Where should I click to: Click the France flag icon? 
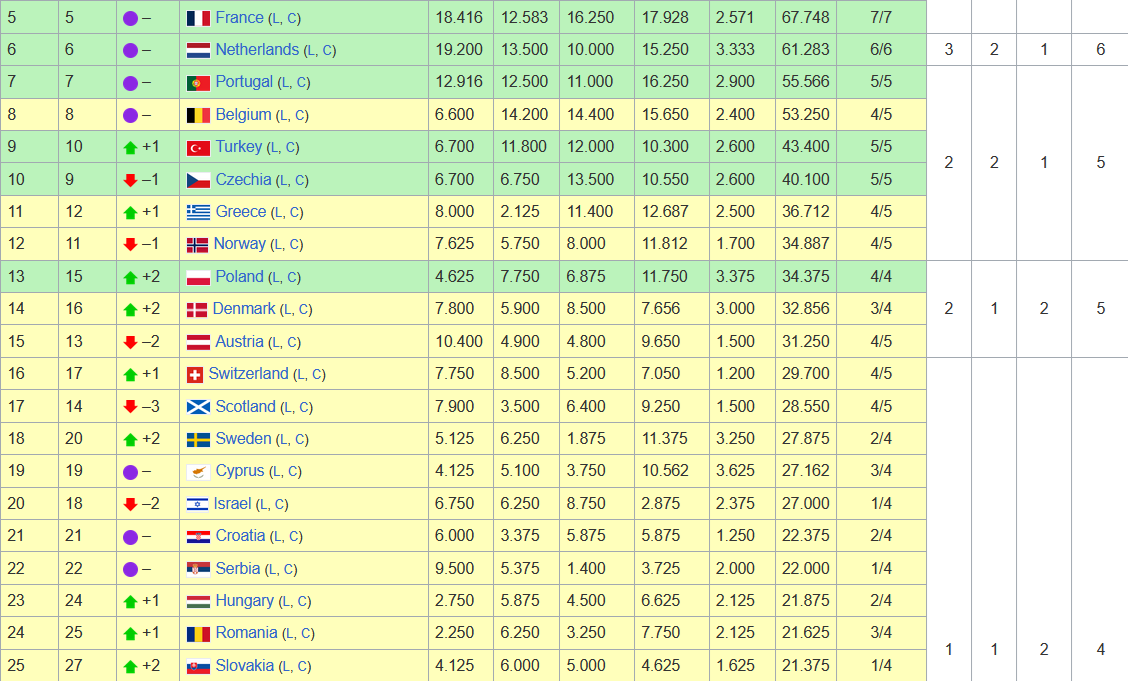(198, 18)
